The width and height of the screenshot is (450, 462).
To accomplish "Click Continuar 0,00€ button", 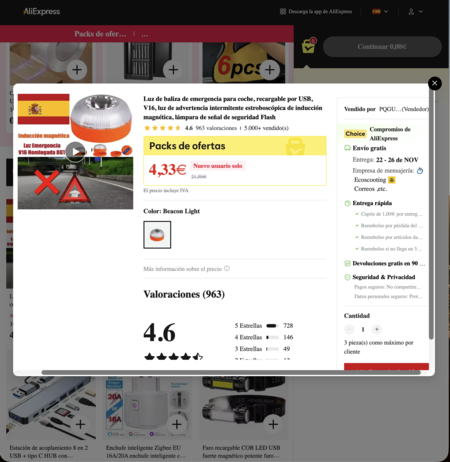I will [382, 47].
